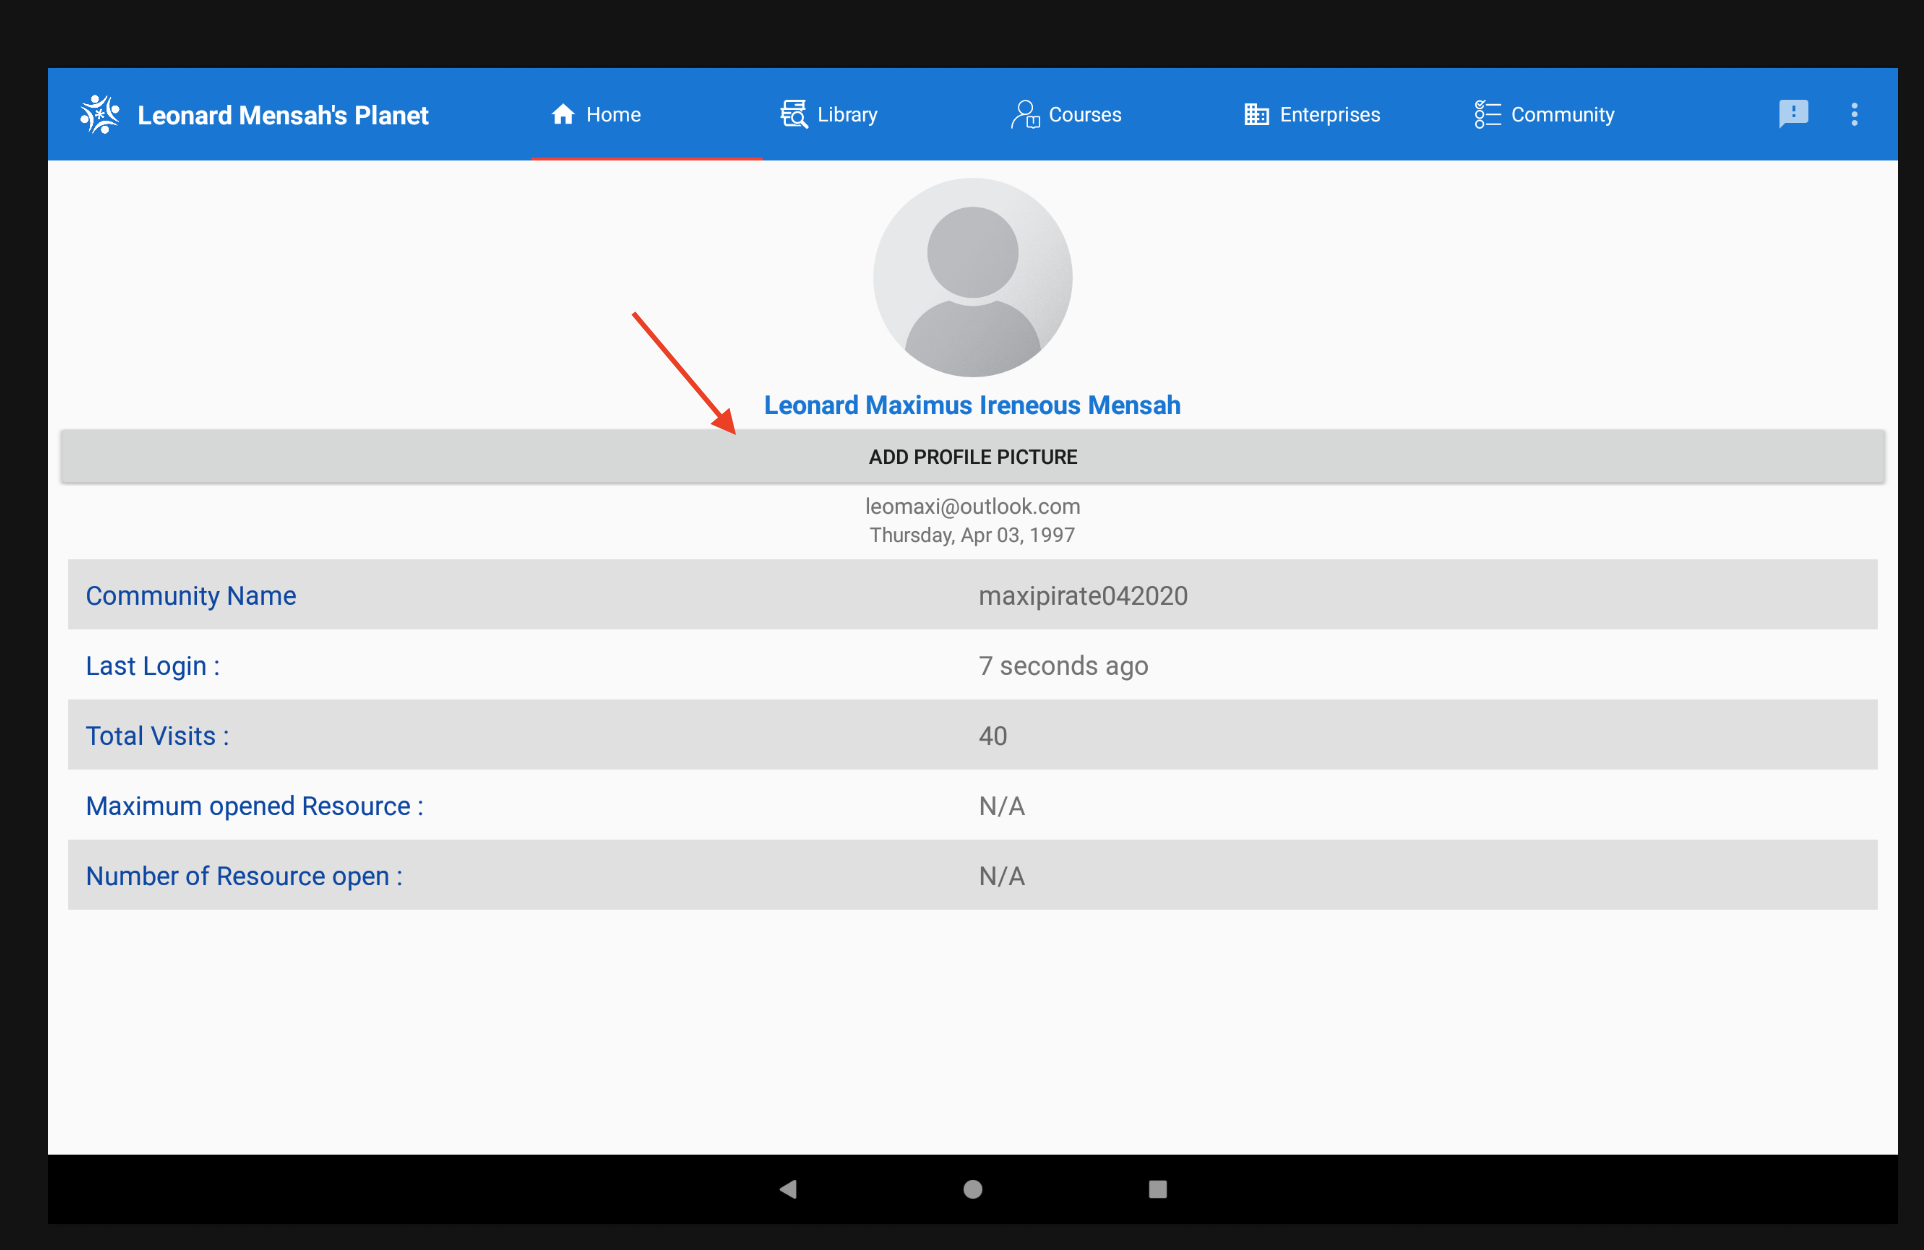
Task: Click the leomaxi@outlook.com email text
Action: (x=972, y=506)
